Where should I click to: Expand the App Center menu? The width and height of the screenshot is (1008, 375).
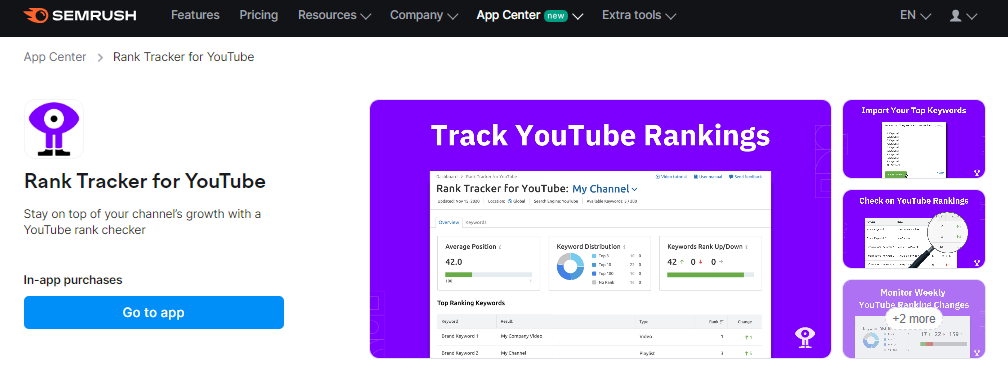[530, 15]
